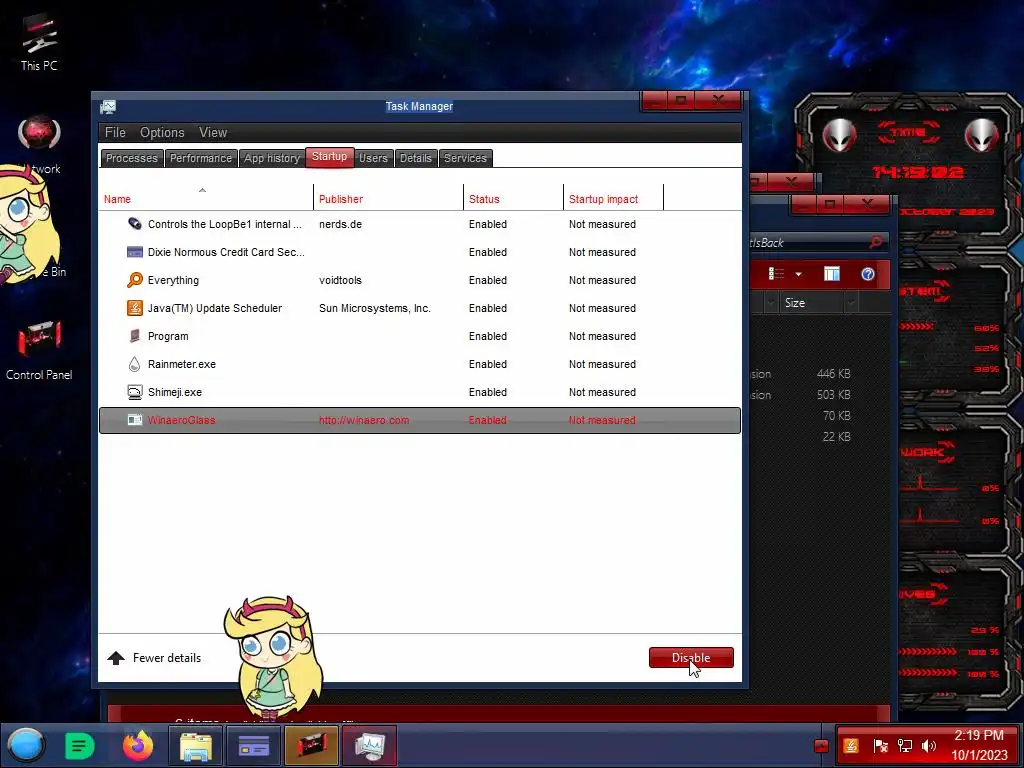Switch to Task Manager taskbar button
1024x768 pixels.
pyautogui.click(x=370, y=746)
